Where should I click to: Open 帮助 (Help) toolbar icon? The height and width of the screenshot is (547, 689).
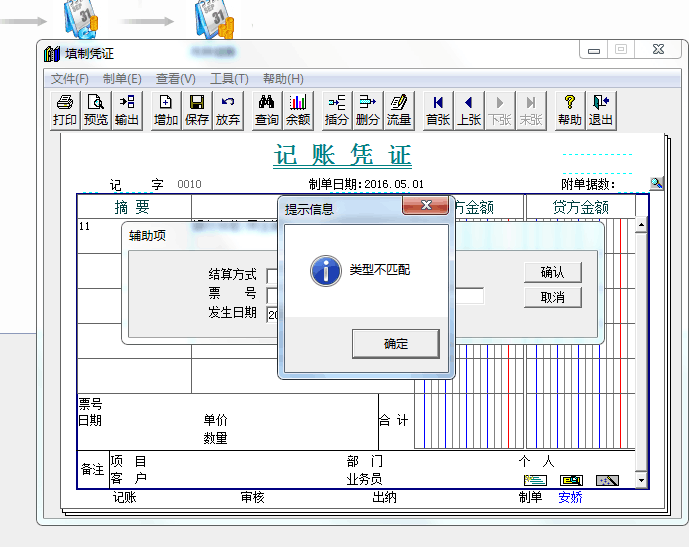pyautogui.click(x=570, y=110)
